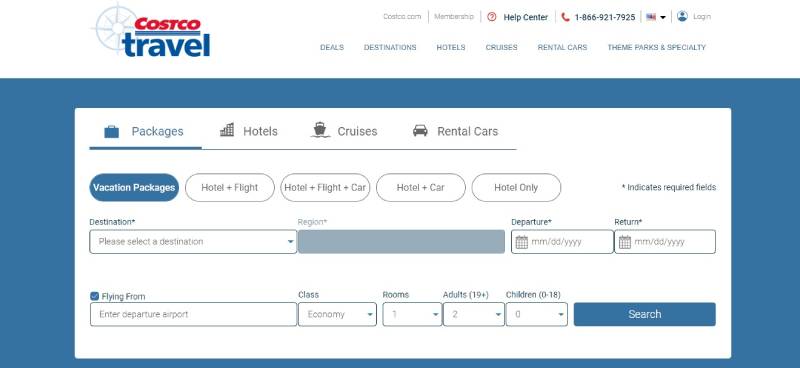Click the red phone icon
Image resolution: width=800 pixels, height=368 pixels.
565,17
